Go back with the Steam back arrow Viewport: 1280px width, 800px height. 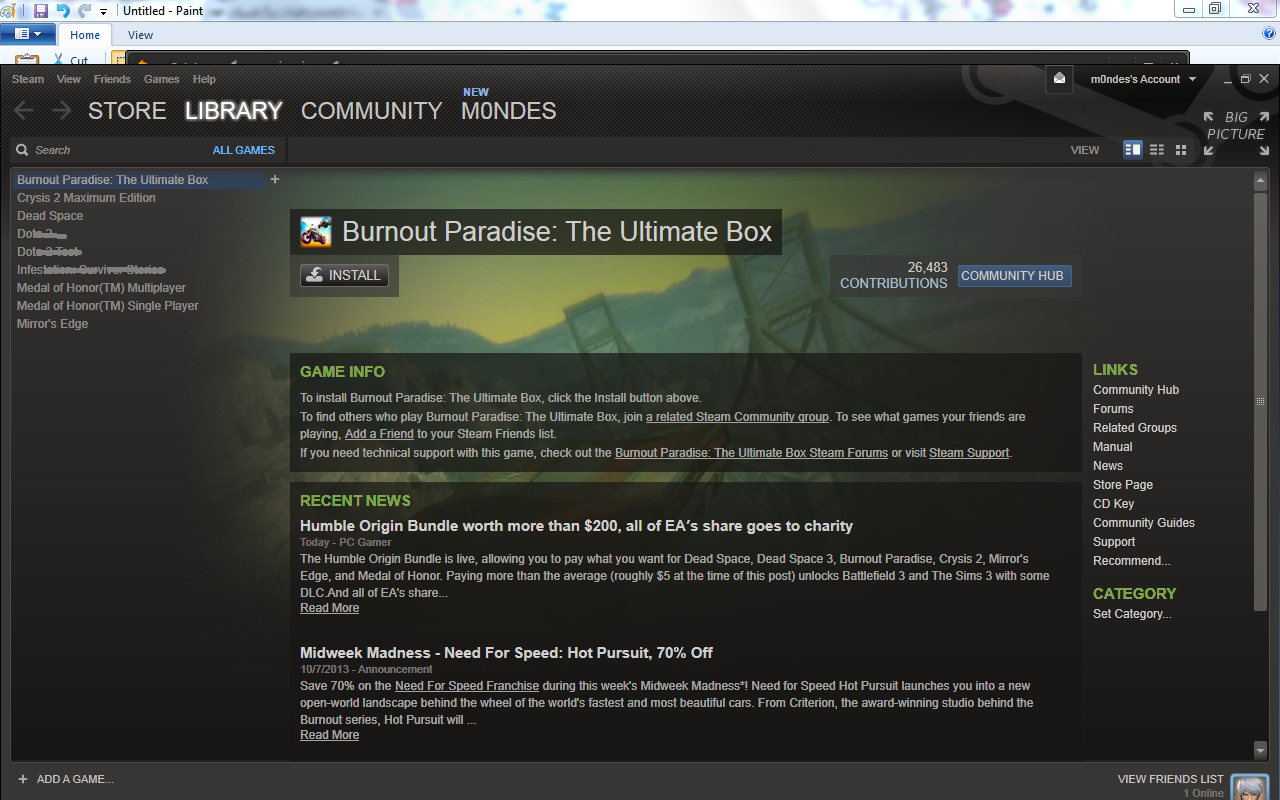pyautogui.click(x=24, y=110)
